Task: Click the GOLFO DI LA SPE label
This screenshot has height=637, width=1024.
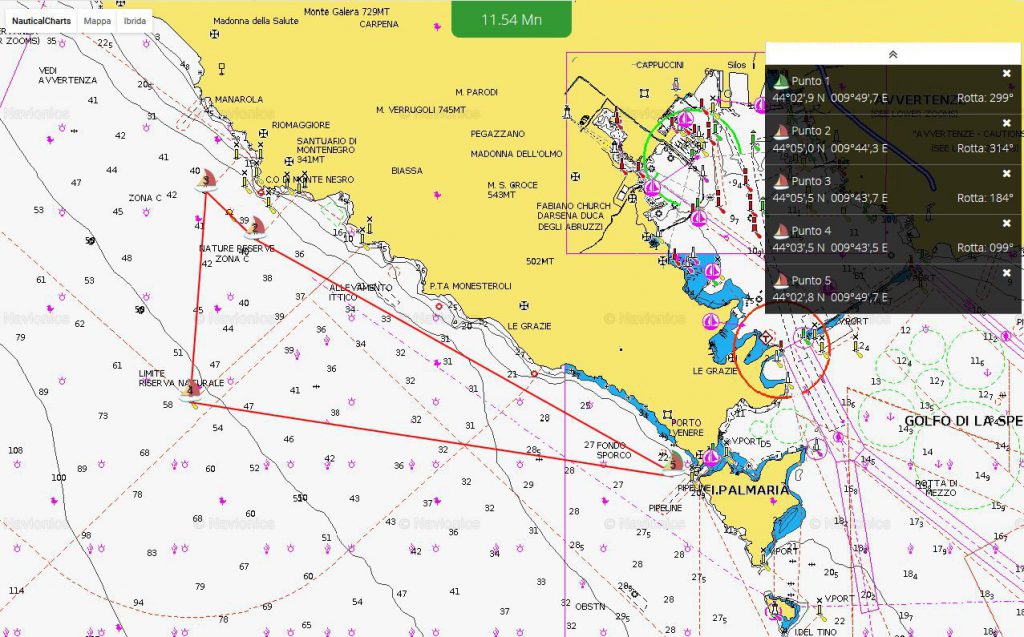Action: [963, 421]
